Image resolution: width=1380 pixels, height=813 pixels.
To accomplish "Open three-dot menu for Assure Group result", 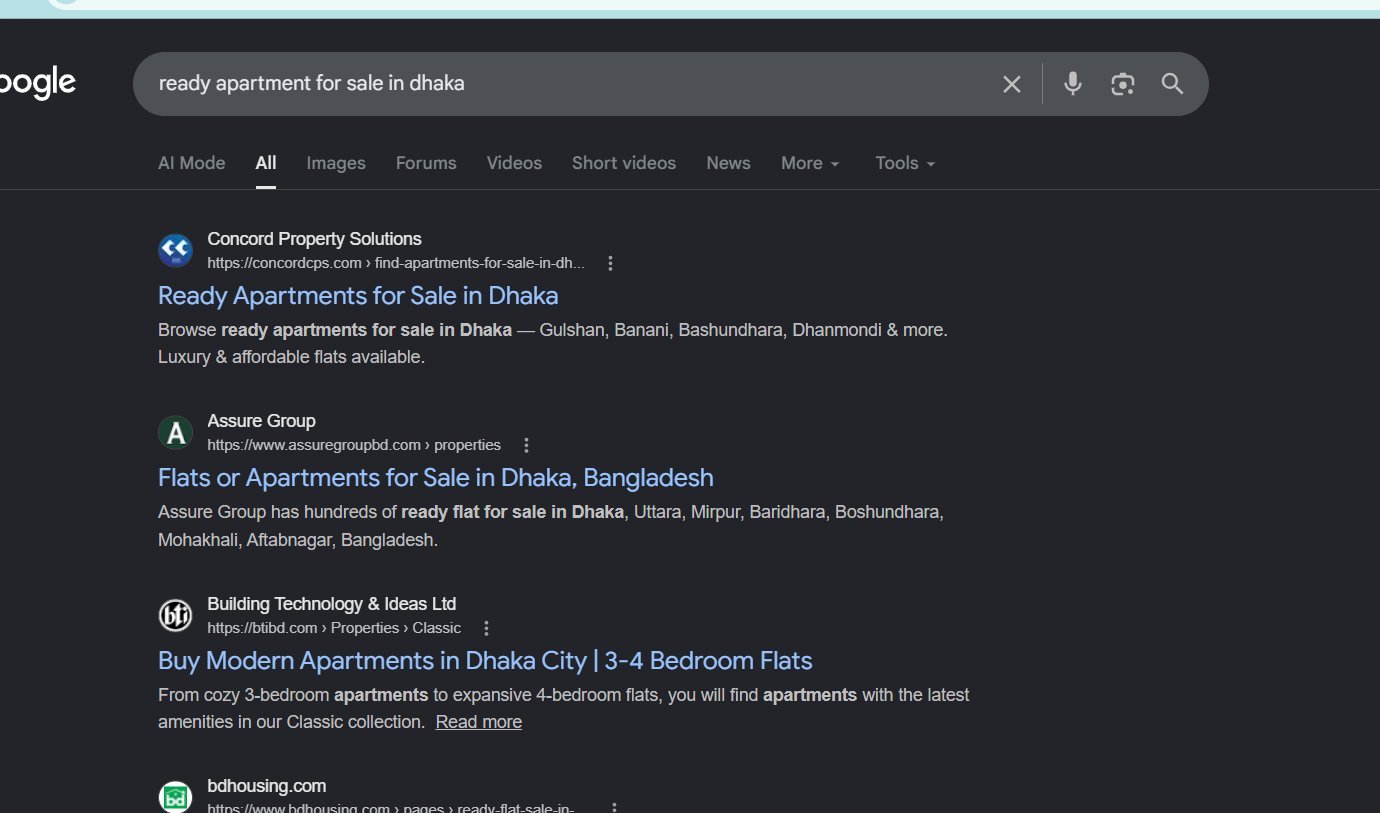I will tap(527, 445).
